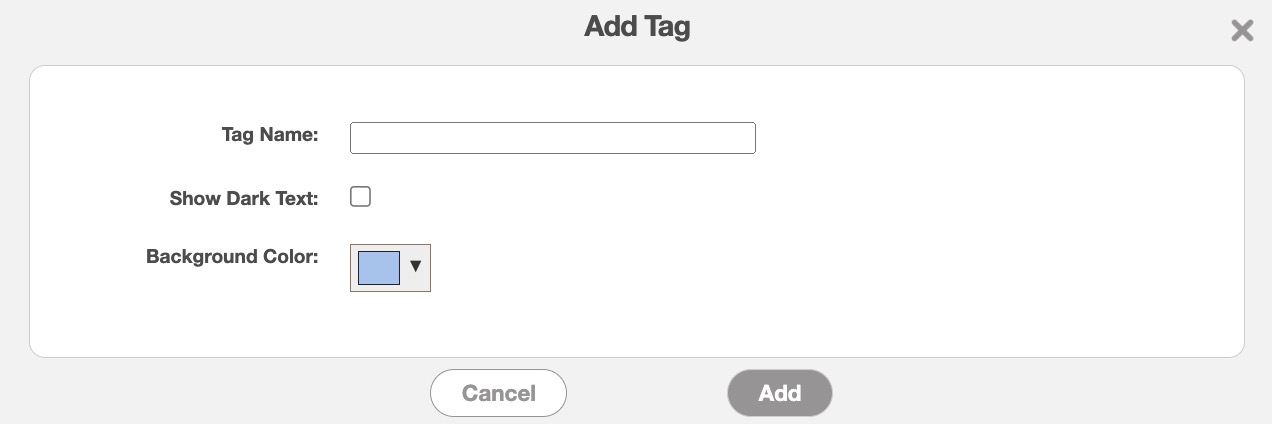The image size is (1272, 424).
Task: Open the background color picker
Action: click(390, 268)
